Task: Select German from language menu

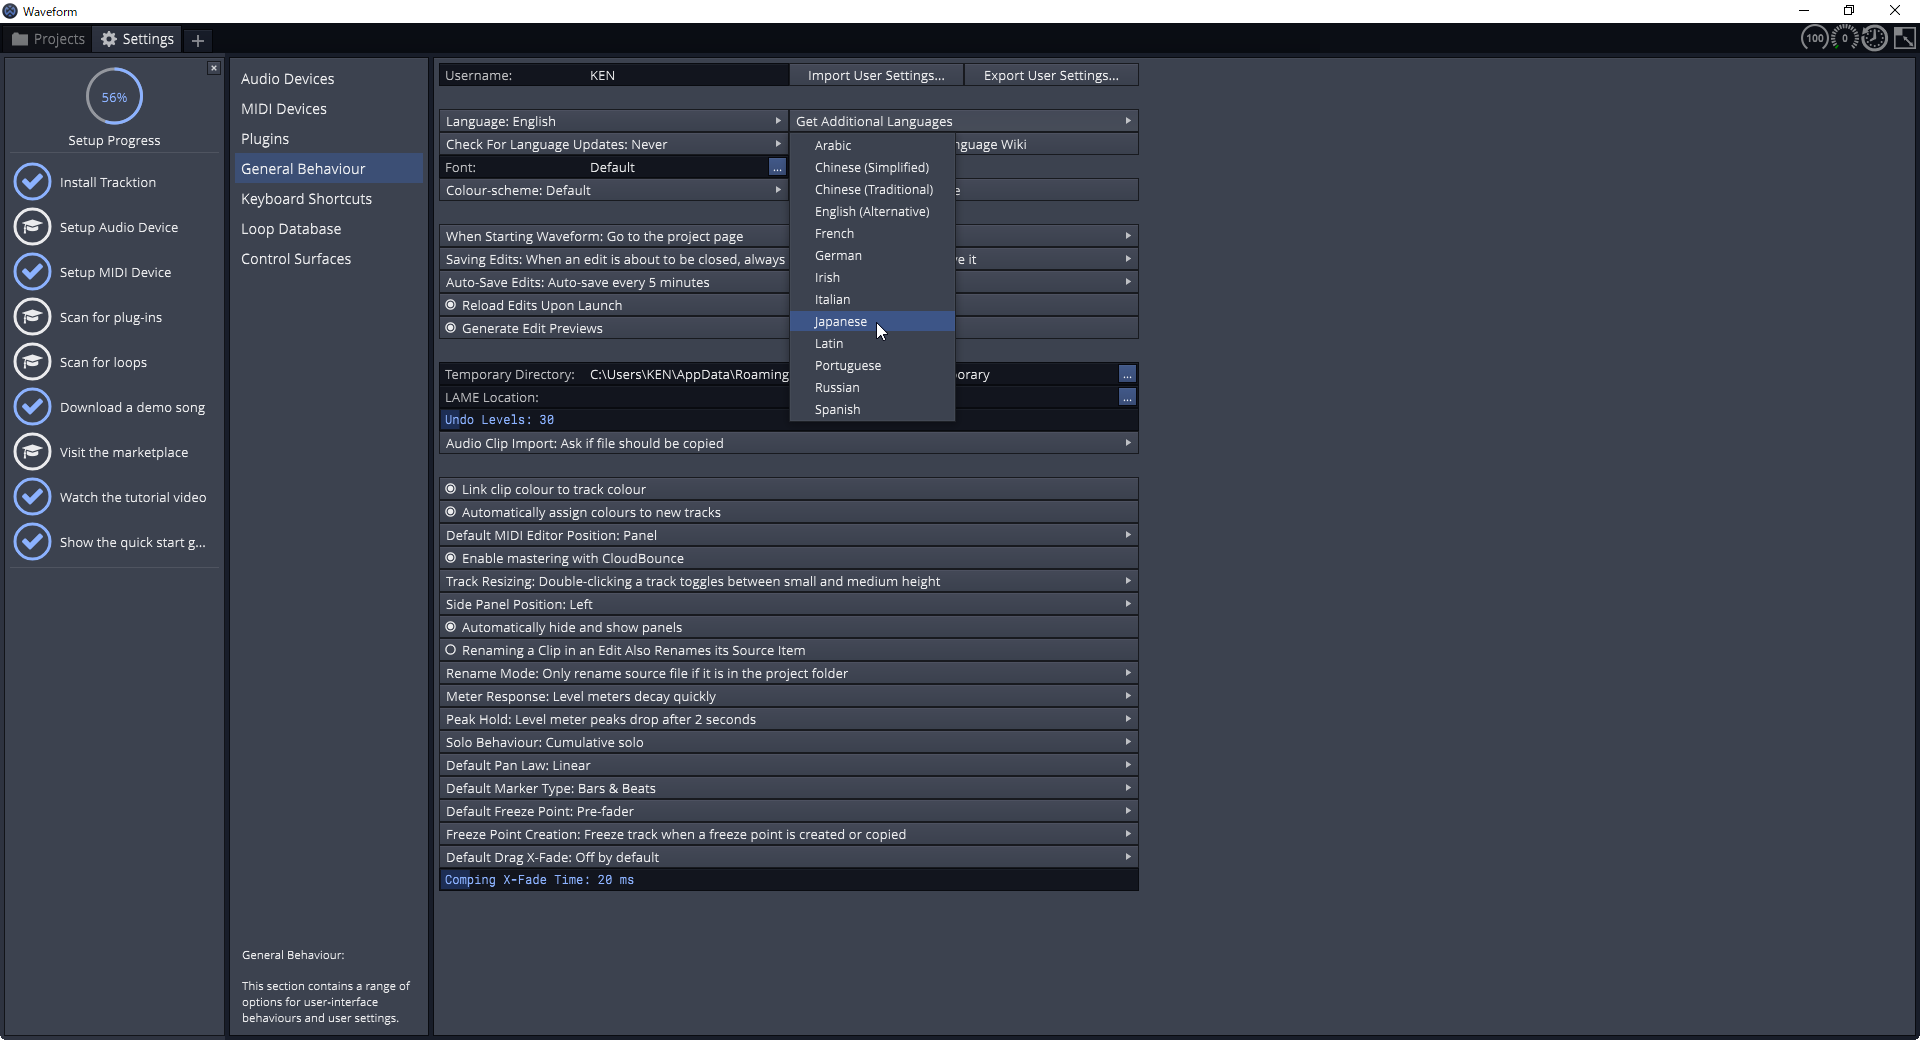Action: [x=872, y=255]
